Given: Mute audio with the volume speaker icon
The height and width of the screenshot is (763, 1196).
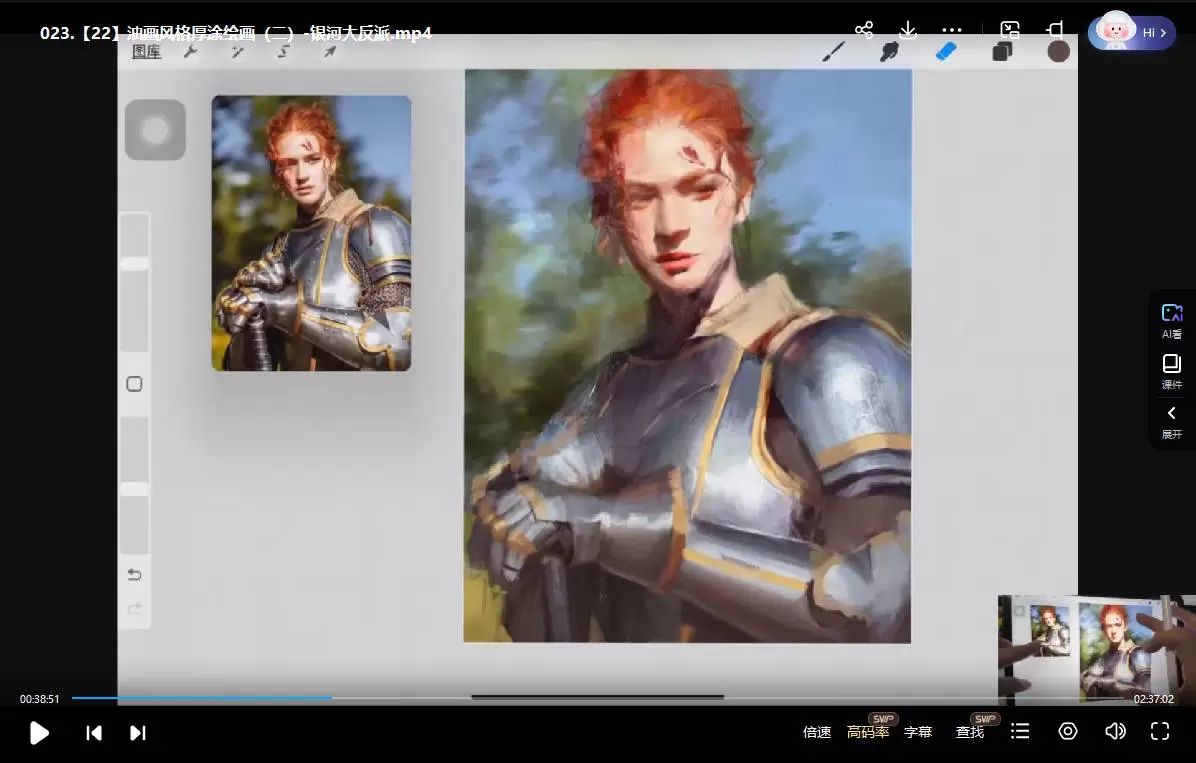Looking at the screenshot, I should [1115, 732].
